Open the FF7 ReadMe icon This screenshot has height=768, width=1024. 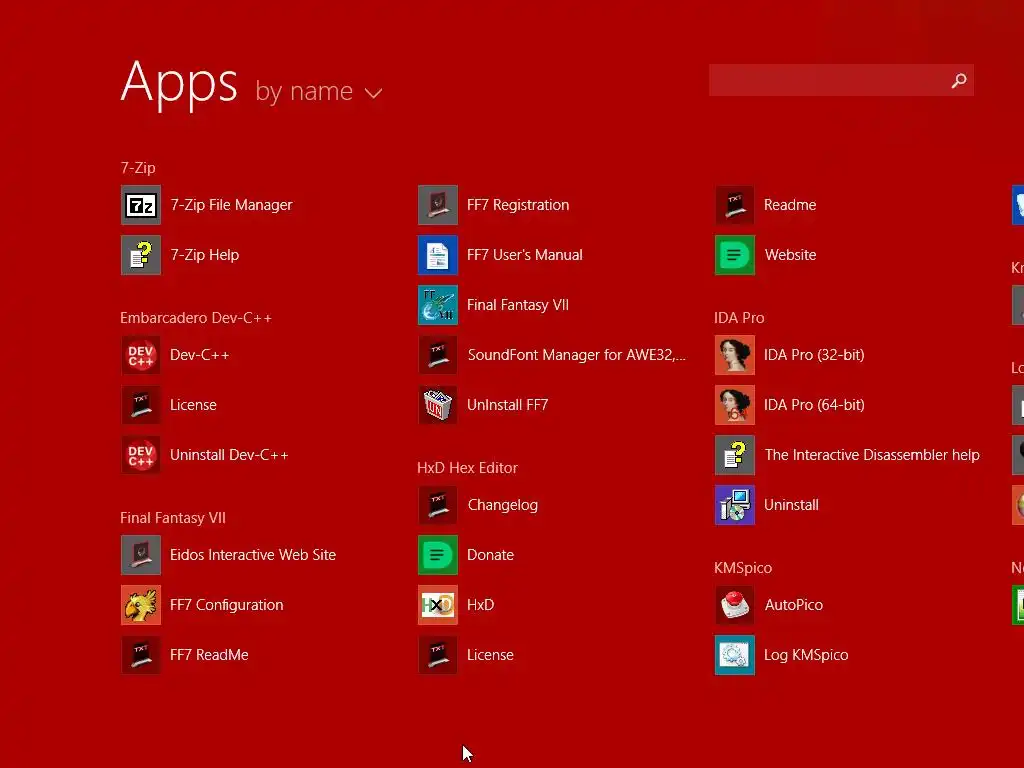click(x=140, y=654)
